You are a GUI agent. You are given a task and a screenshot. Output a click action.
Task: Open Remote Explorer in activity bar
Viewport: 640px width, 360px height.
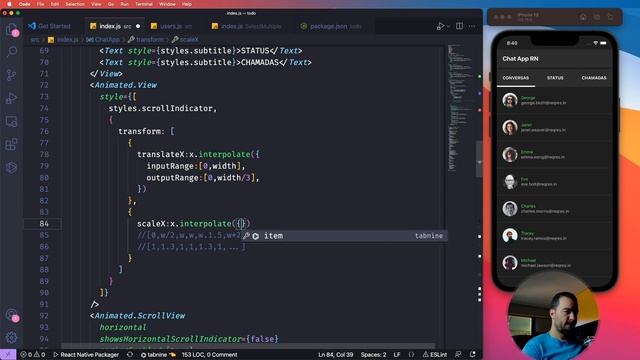pos(11,121)
